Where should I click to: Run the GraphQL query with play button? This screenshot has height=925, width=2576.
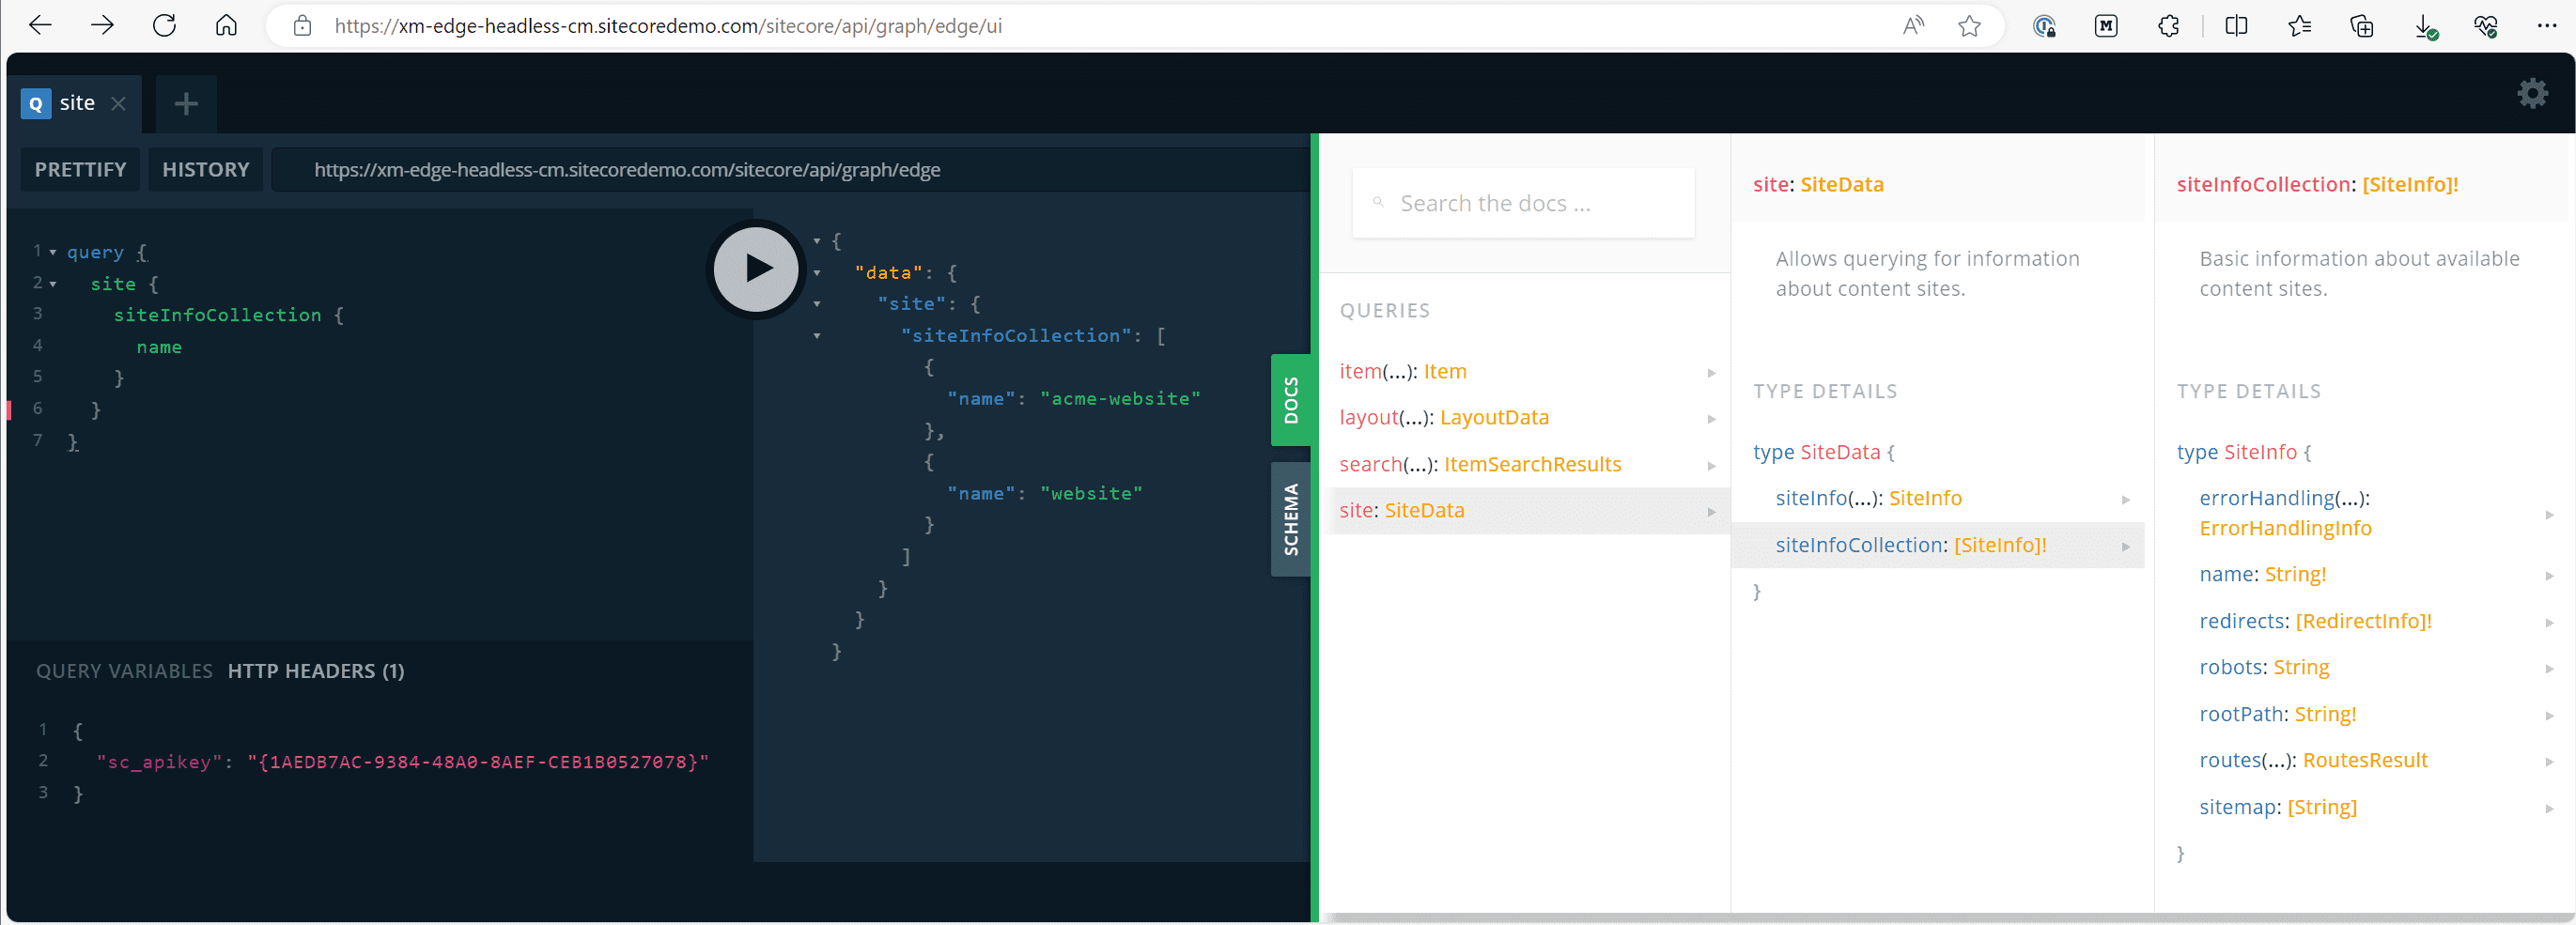tap(756, 268)
